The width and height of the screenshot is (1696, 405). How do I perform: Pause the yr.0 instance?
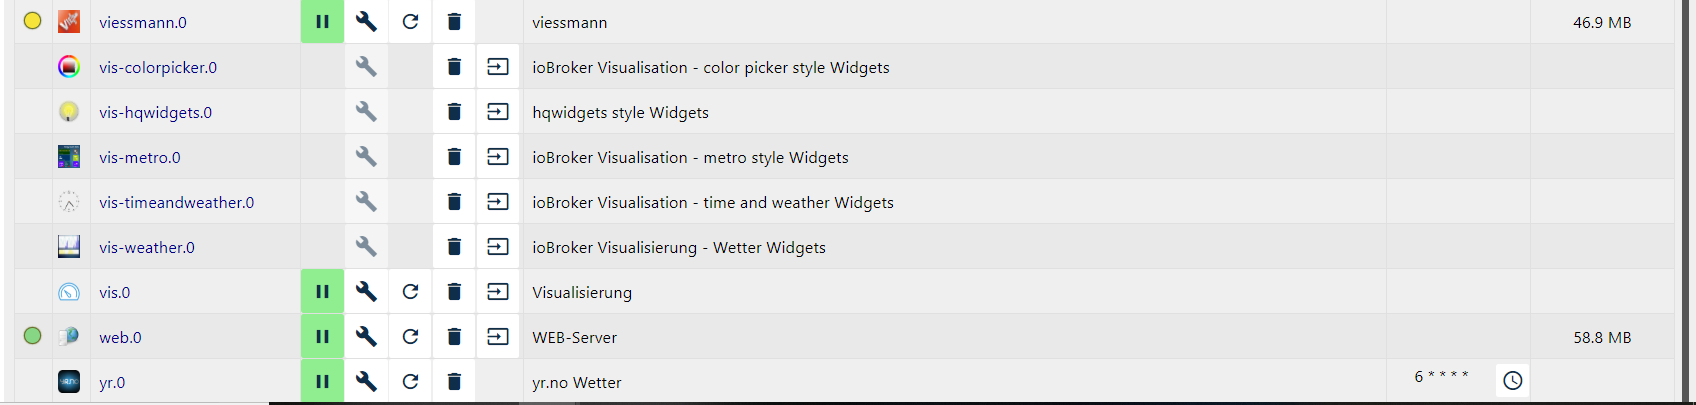pos(322,381)
